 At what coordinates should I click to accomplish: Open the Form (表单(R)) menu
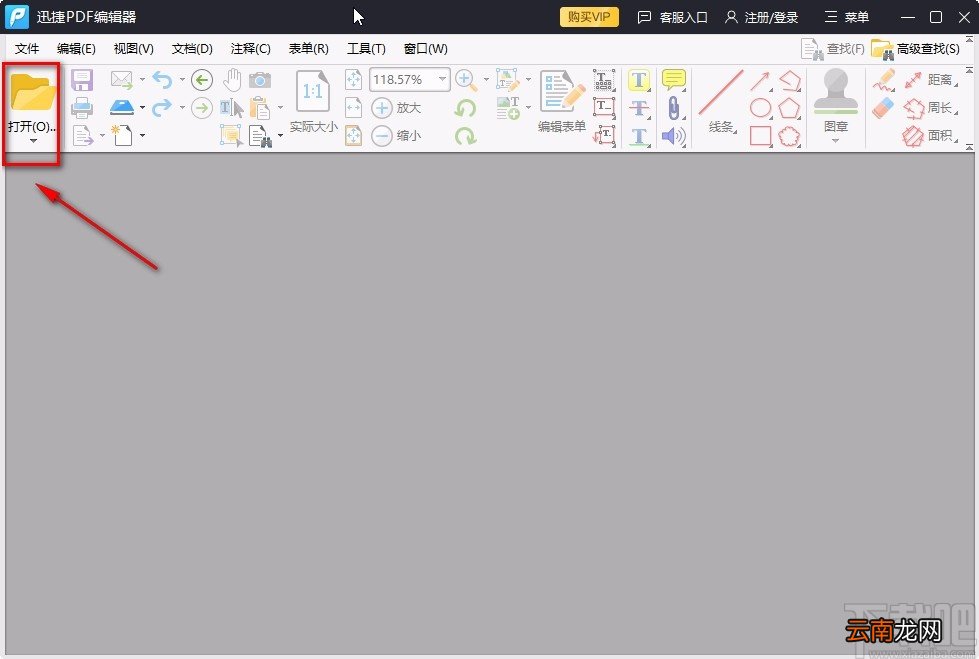click(308, 49)
